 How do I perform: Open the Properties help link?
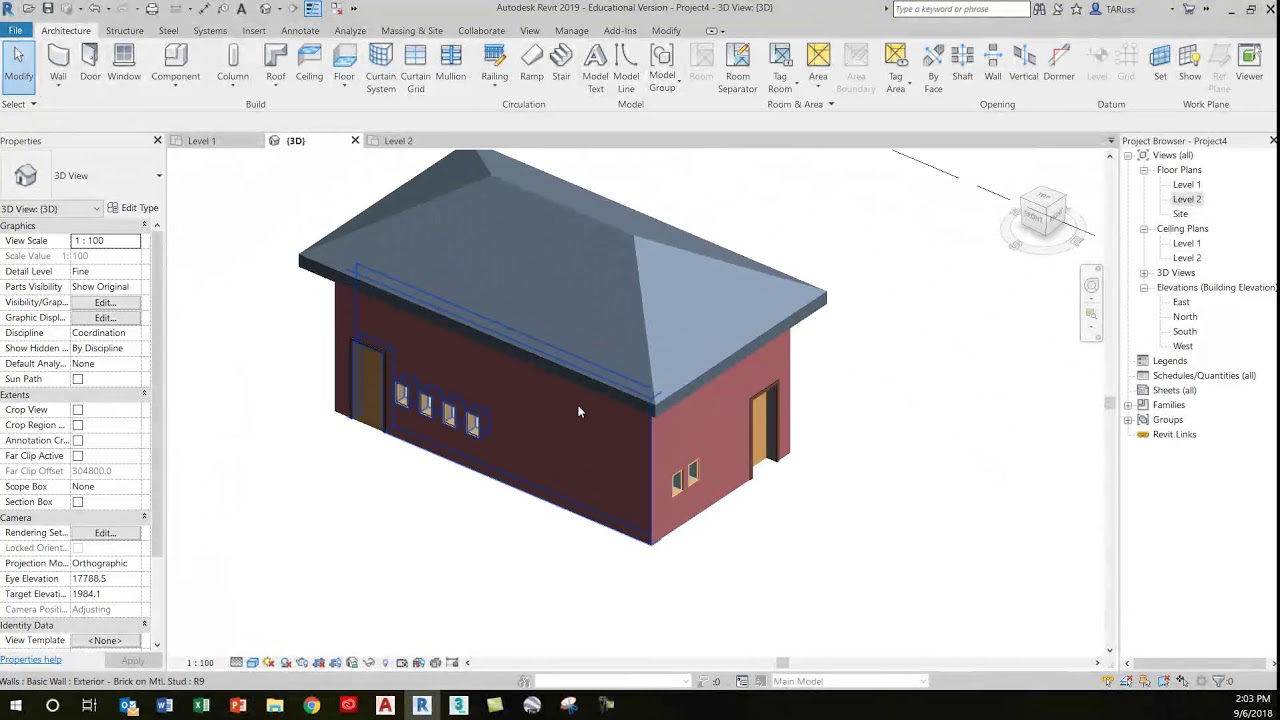click(x=31, y=660)
